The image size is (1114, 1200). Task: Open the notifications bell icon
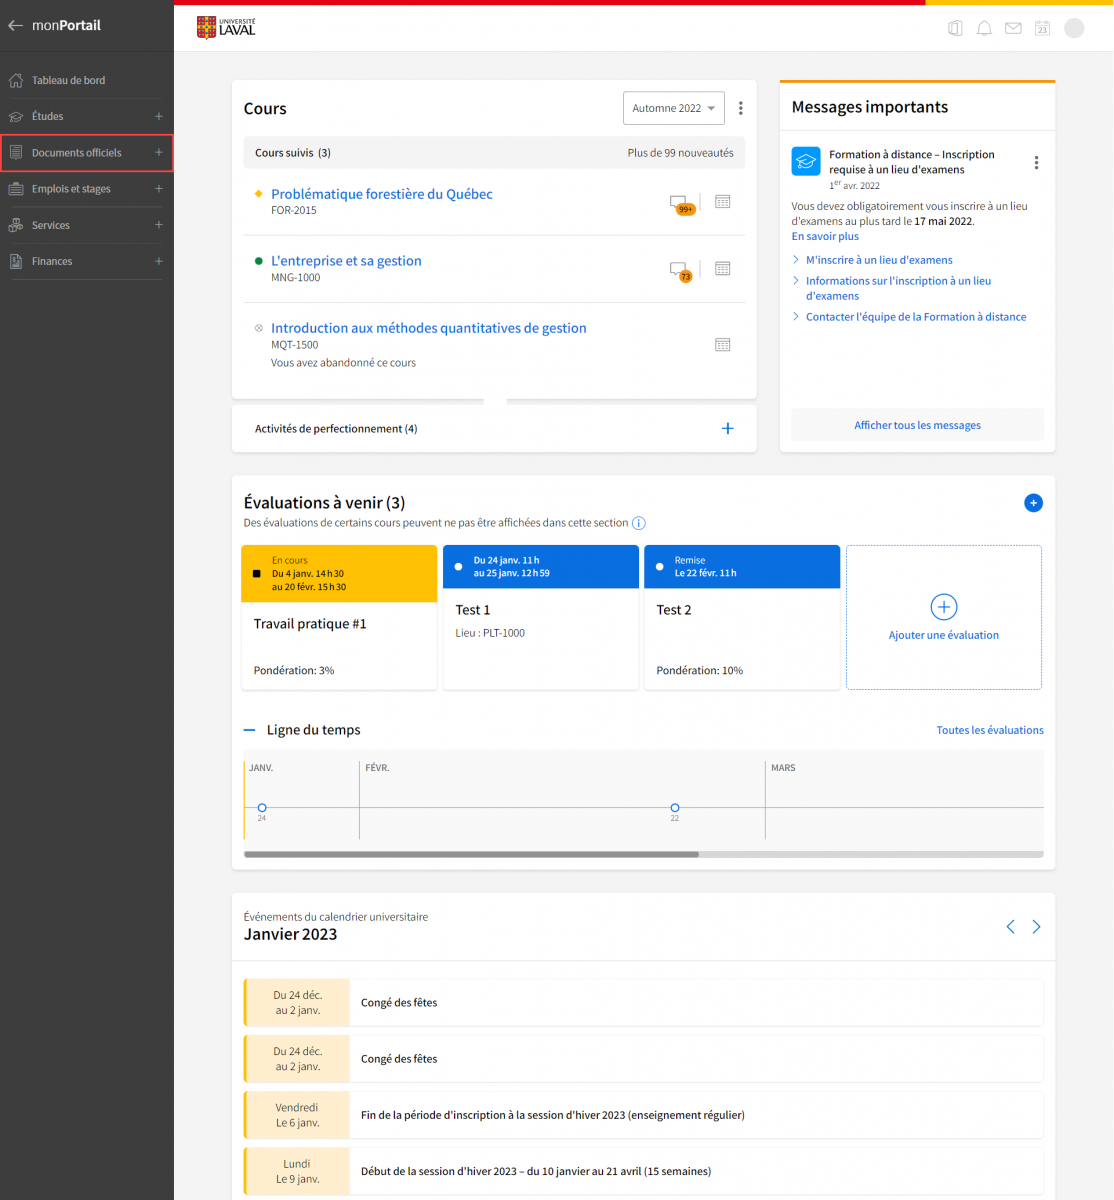984,28
